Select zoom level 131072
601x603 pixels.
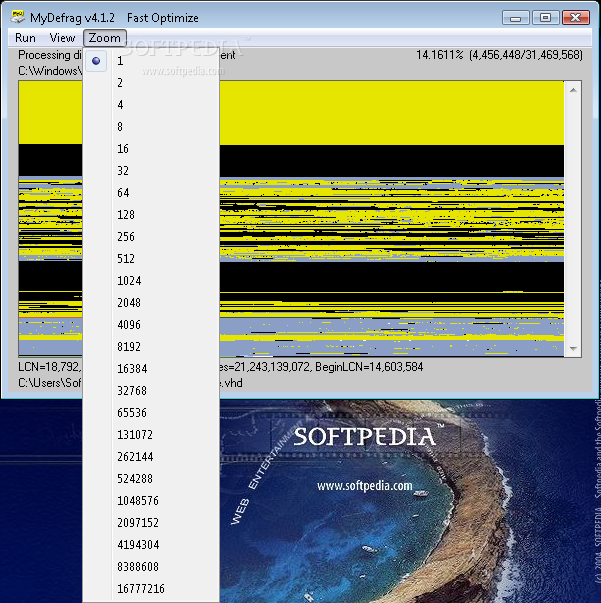(x=151, y=435)
